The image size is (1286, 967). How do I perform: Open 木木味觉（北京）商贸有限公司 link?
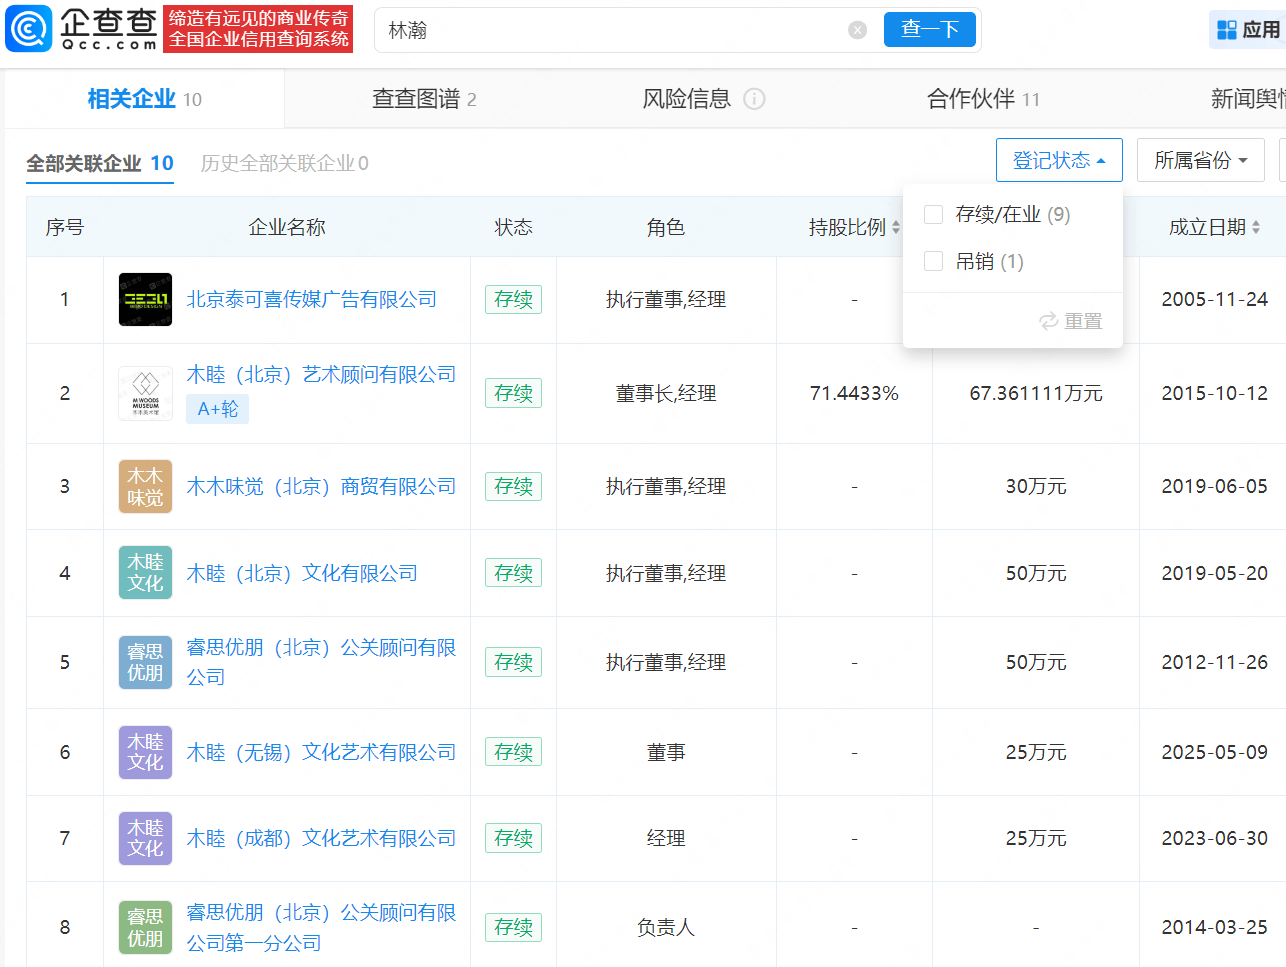pos(321,486)
